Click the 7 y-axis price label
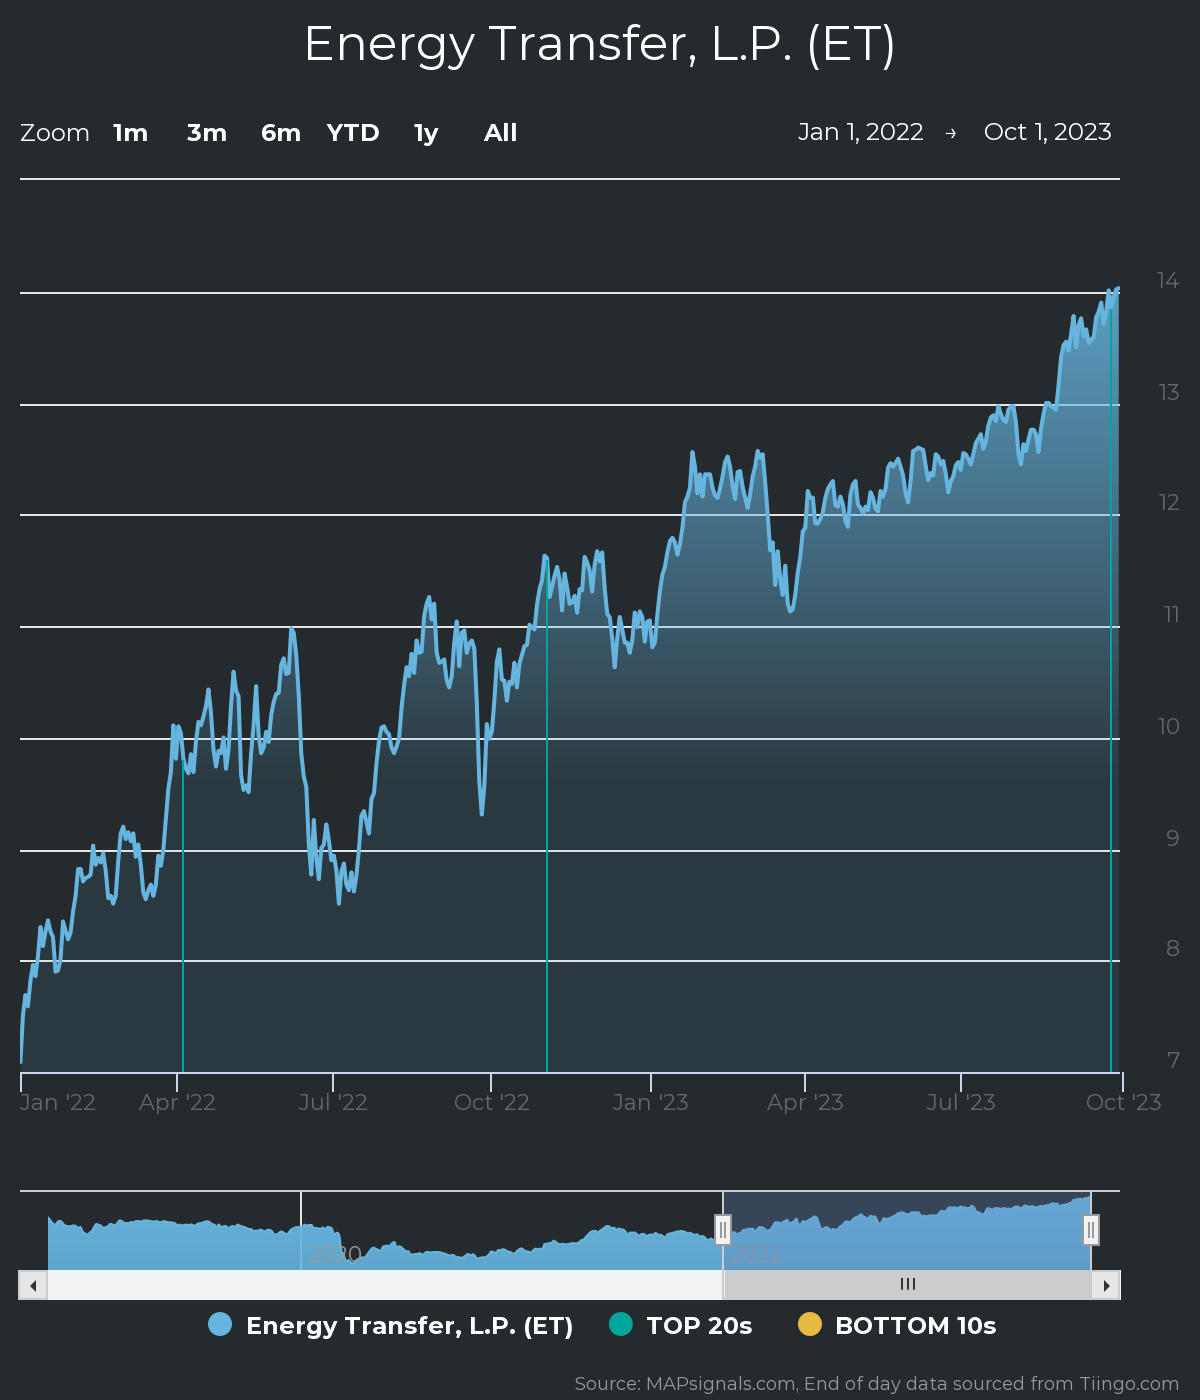 [x=1173, y=1061]
